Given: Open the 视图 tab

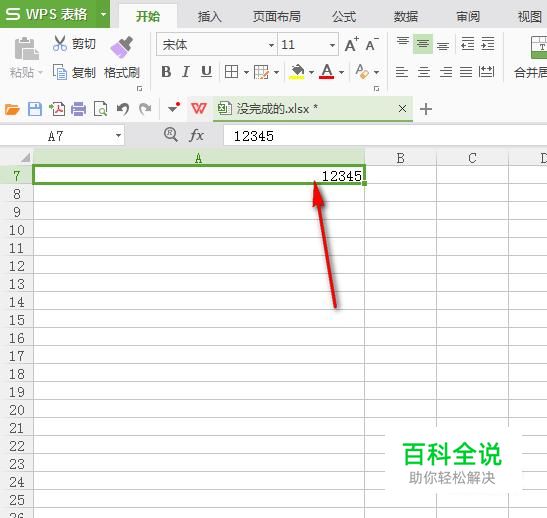Looking at the screenshot, I should [x=530, y=16].
